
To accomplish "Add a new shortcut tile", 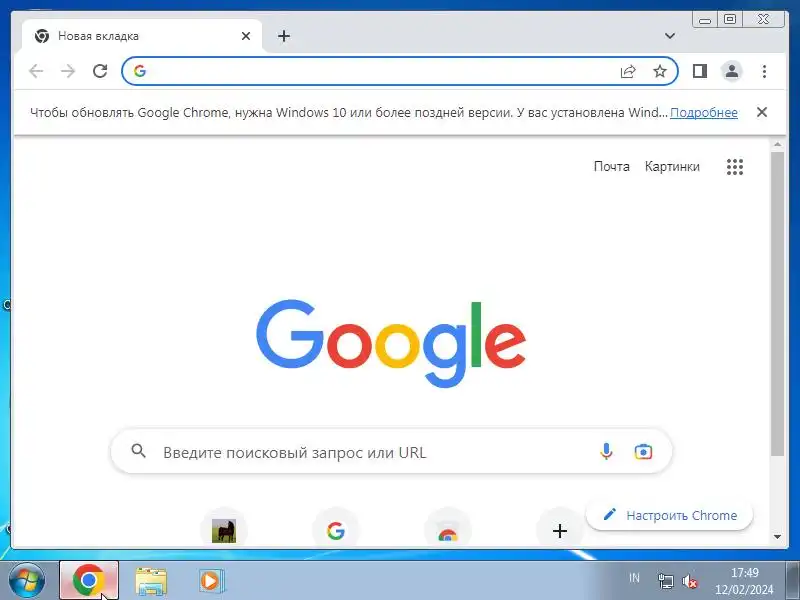I will pyautogui.click(x=560, y=531).
